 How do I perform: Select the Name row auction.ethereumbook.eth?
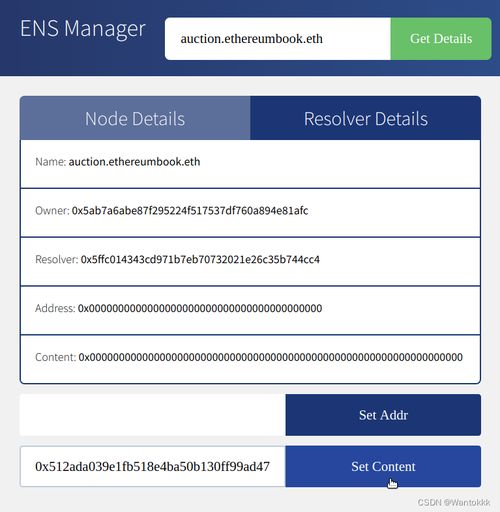click(250, 164)
